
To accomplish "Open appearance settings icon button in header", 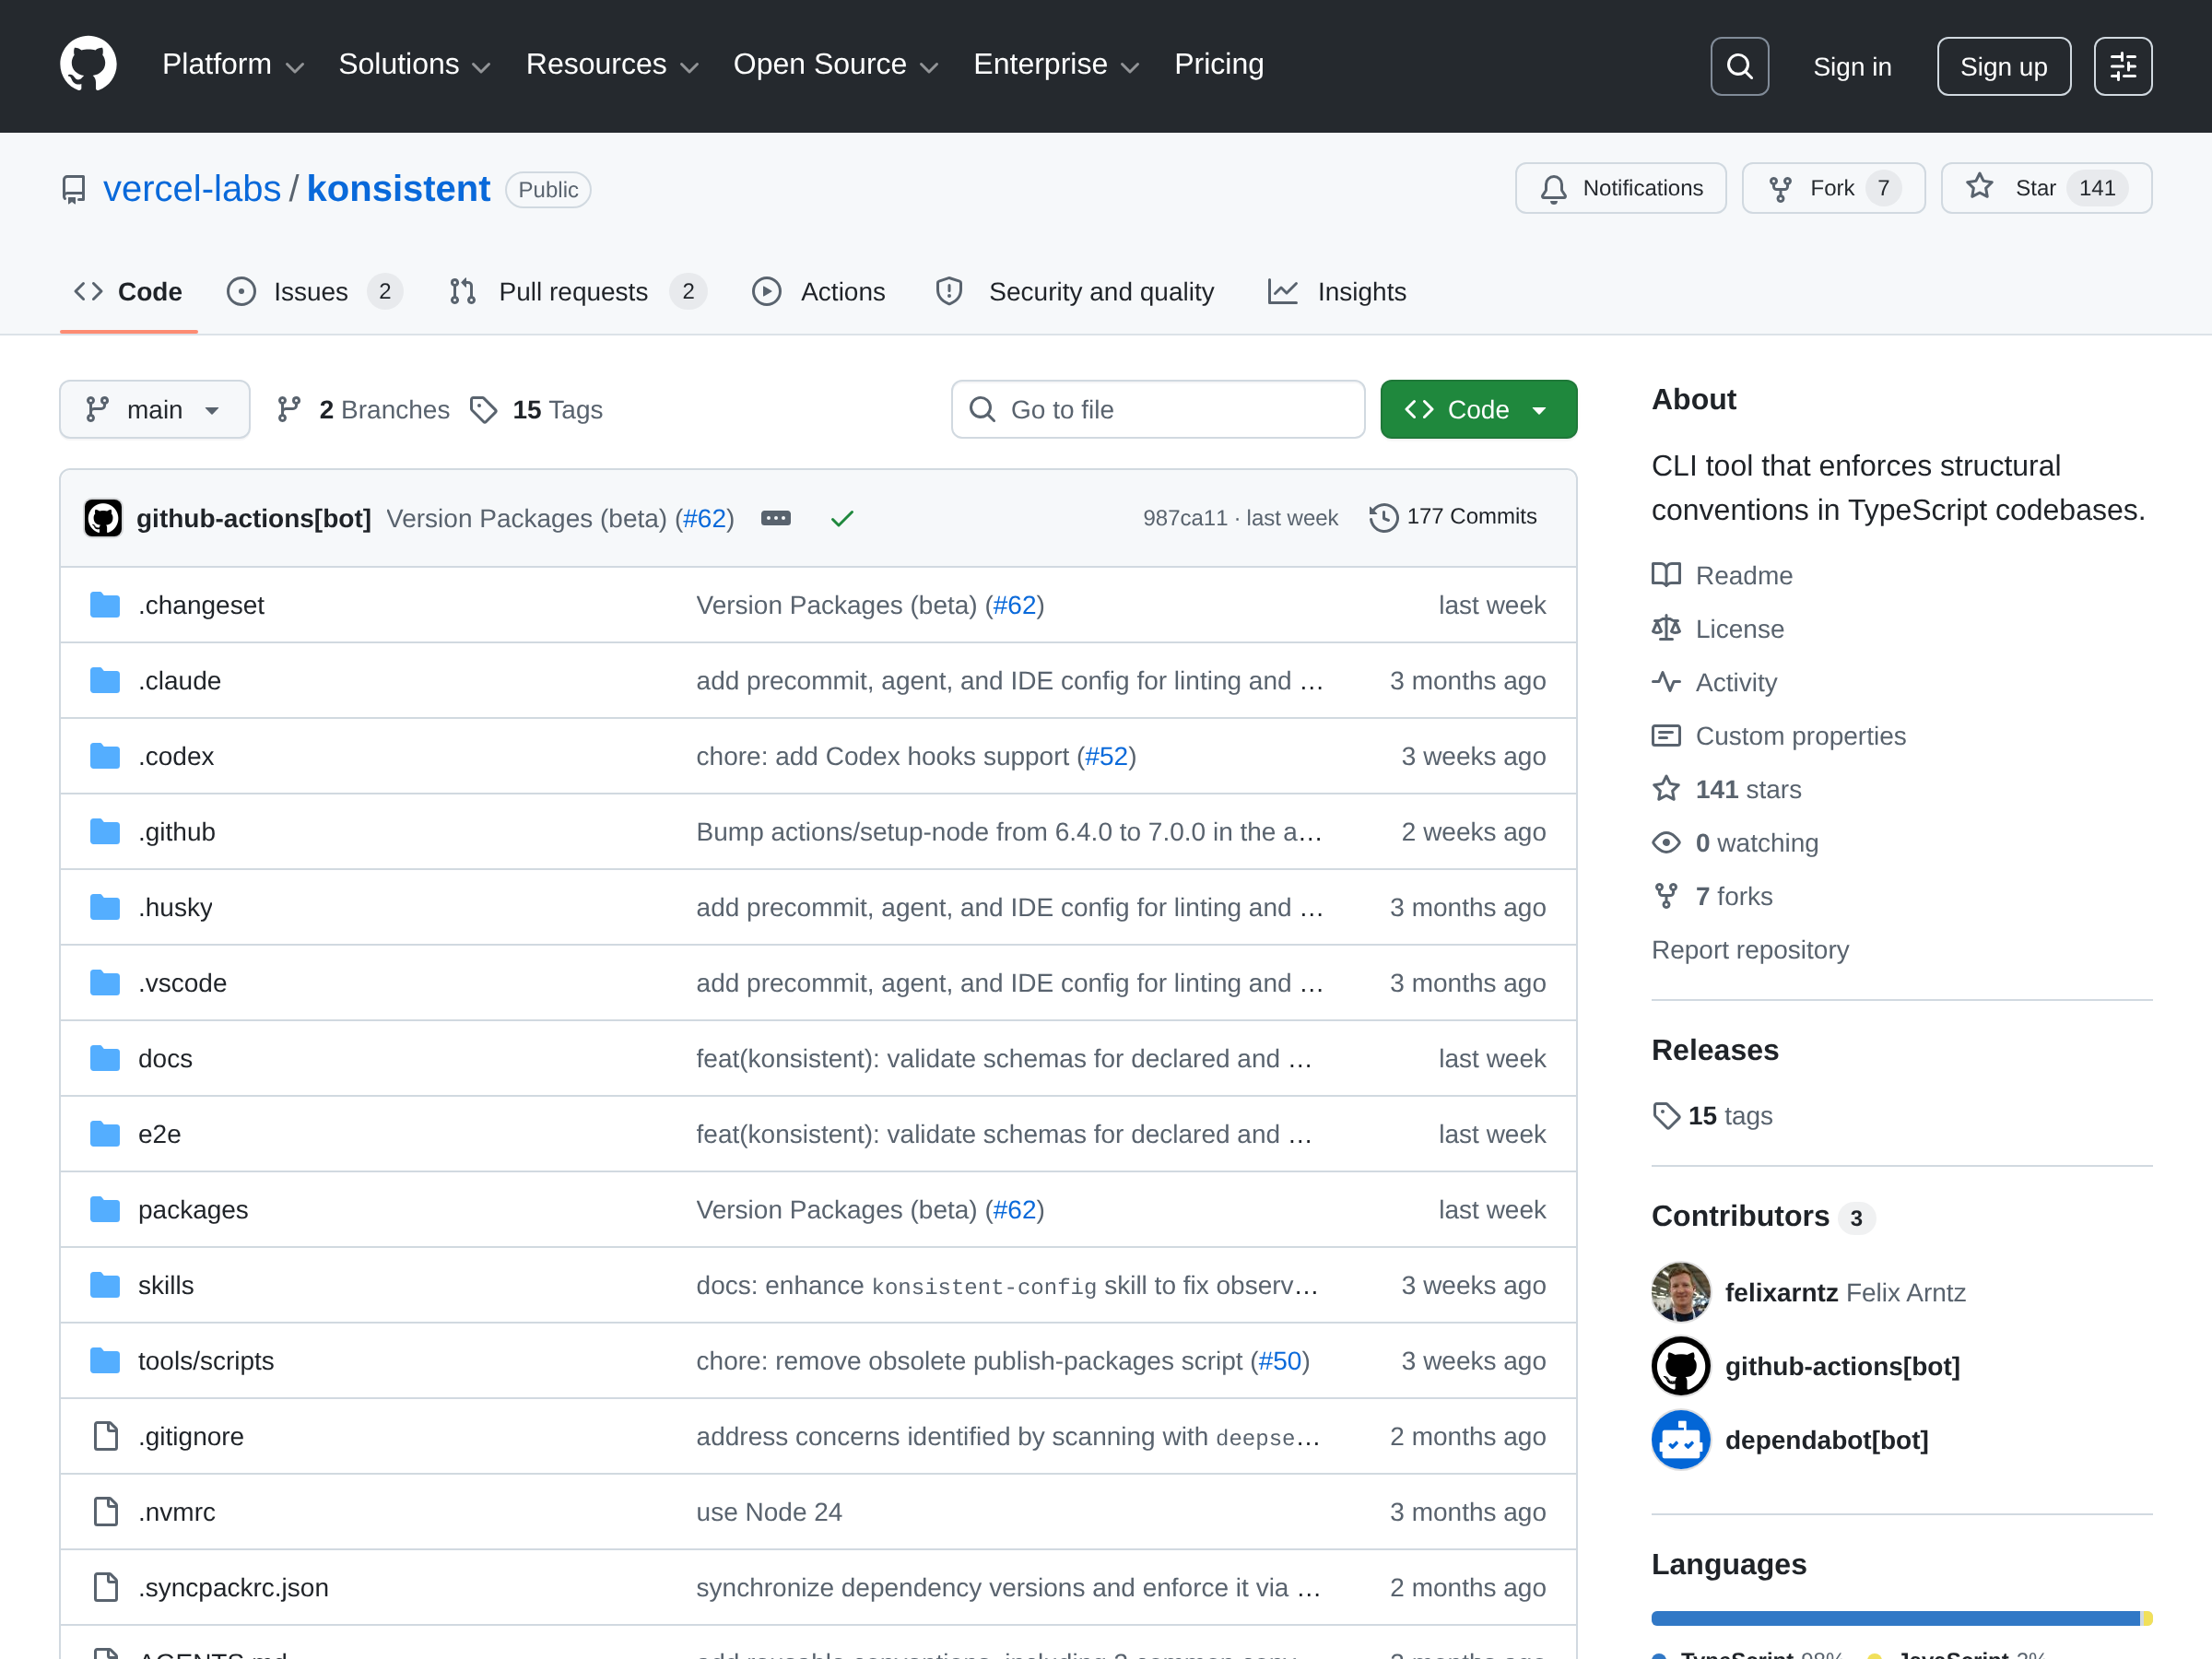I will point(2122,66).
